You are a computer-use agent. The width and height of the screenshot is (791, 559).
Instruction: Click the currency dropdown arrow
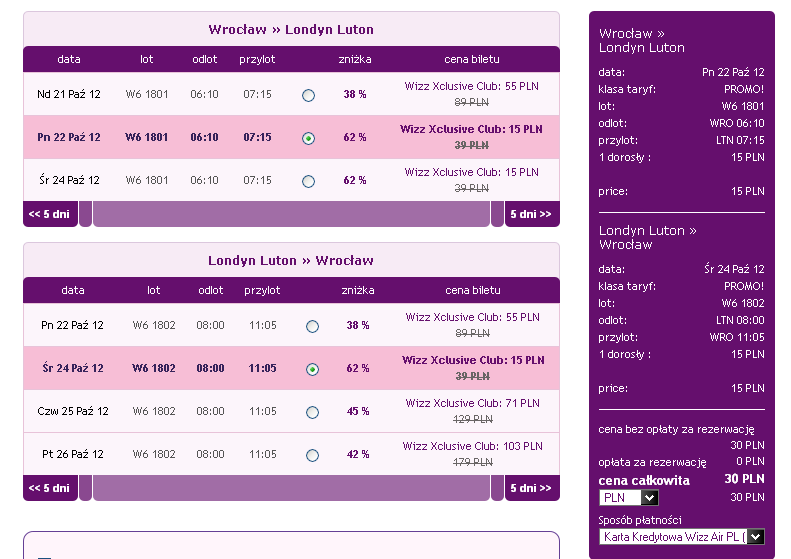pyautogui.click(x=650, y=497)
